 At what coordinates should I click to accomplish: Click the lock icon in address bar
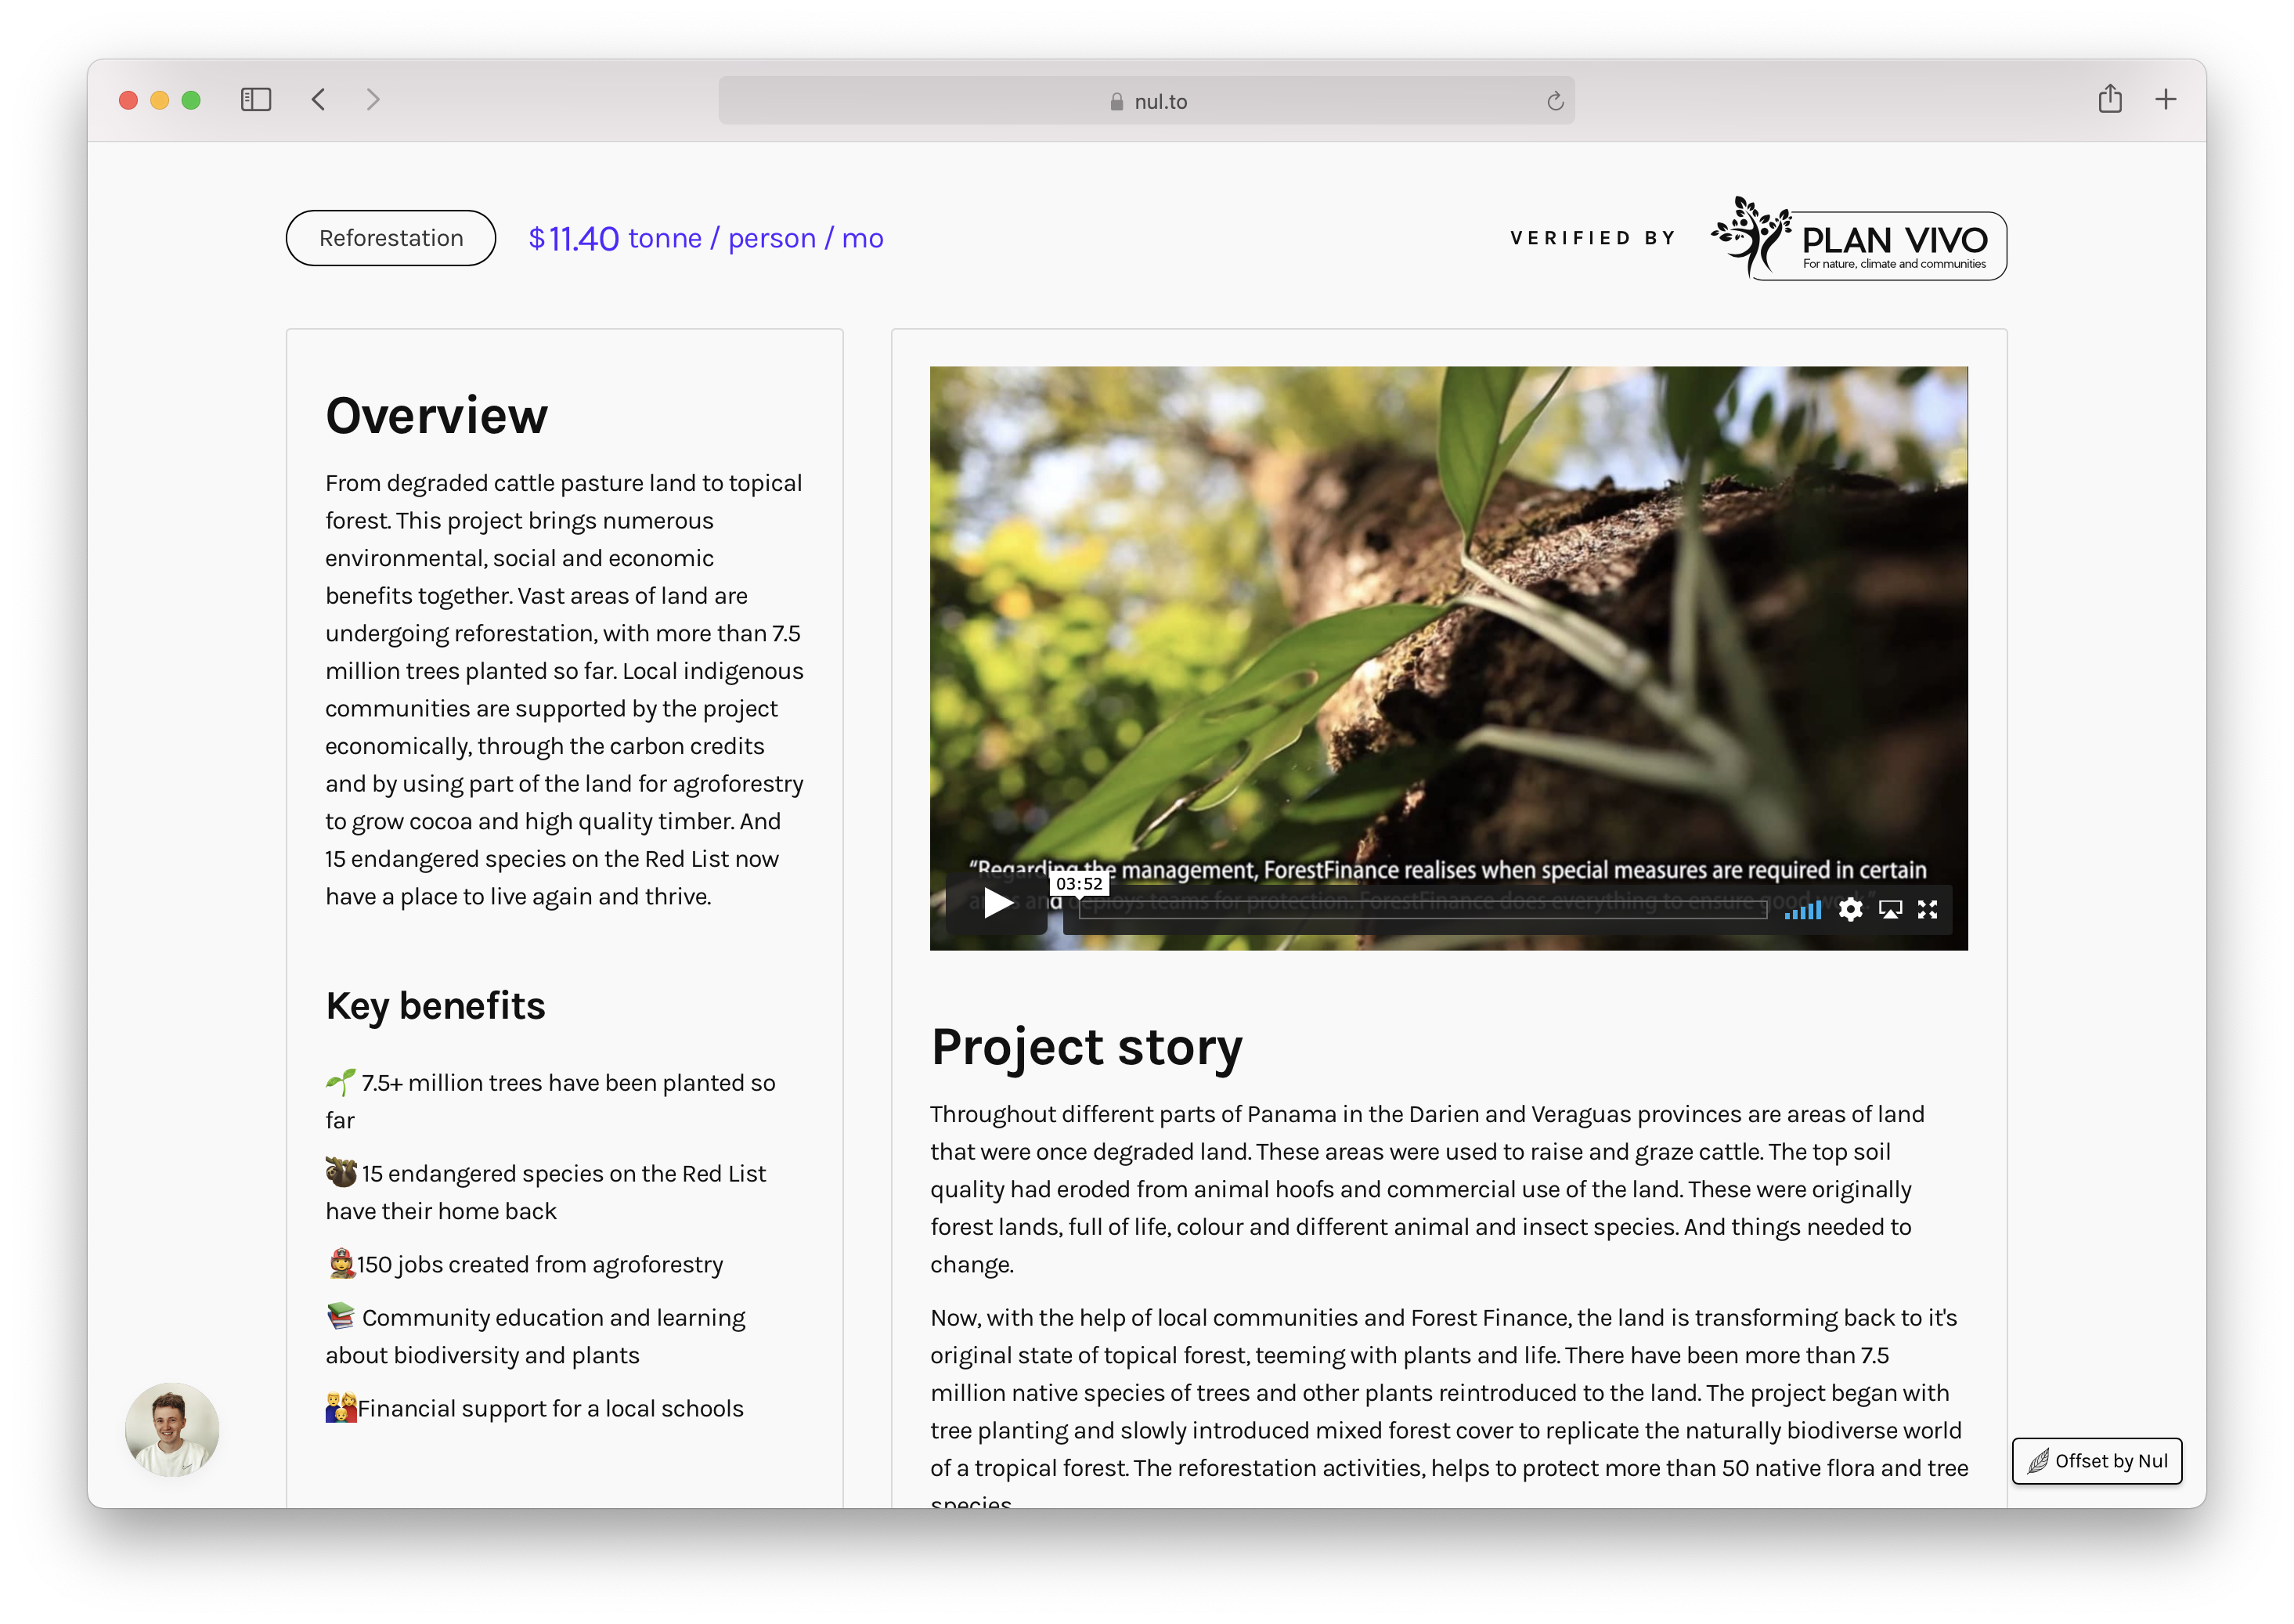click(x=1117, y=102)
